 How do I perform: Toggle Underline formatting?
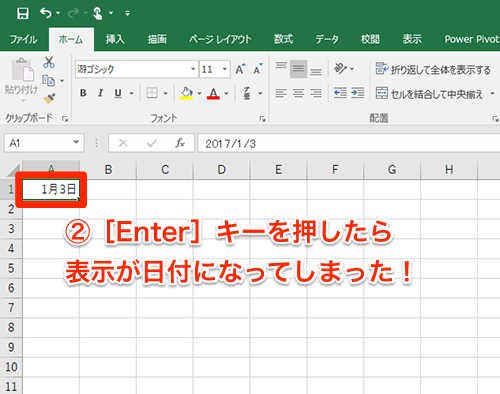click(x=118, y=93)
